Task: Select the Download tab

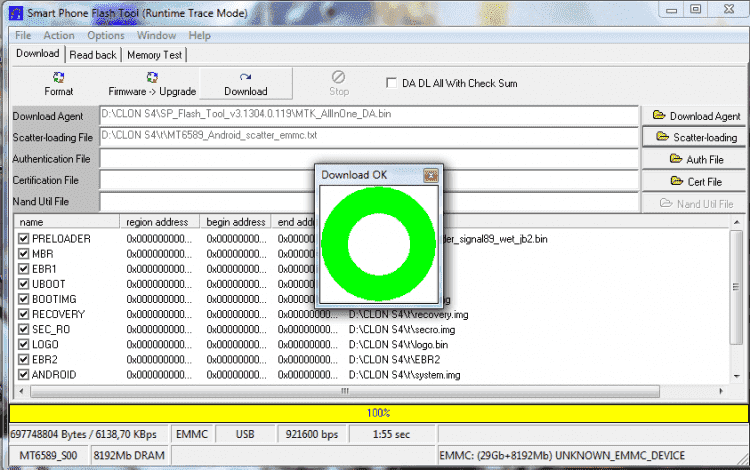Action: pyautogui.click(x=37, y=54)
